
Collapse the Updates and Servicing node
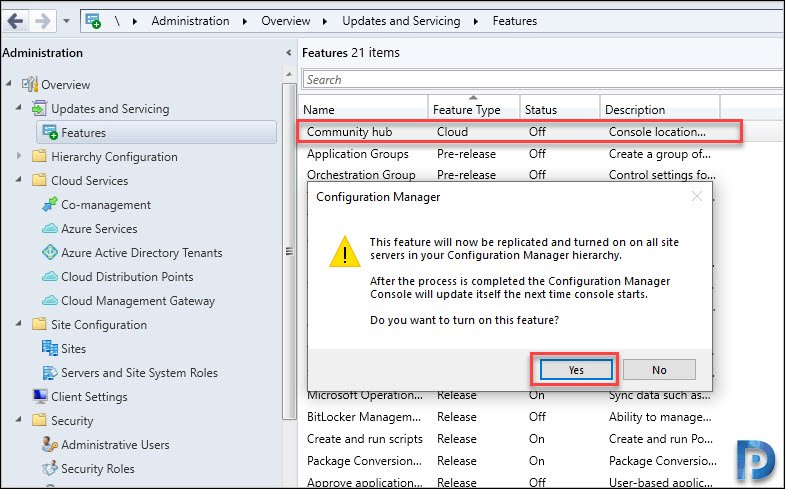(x=19, y=107)
